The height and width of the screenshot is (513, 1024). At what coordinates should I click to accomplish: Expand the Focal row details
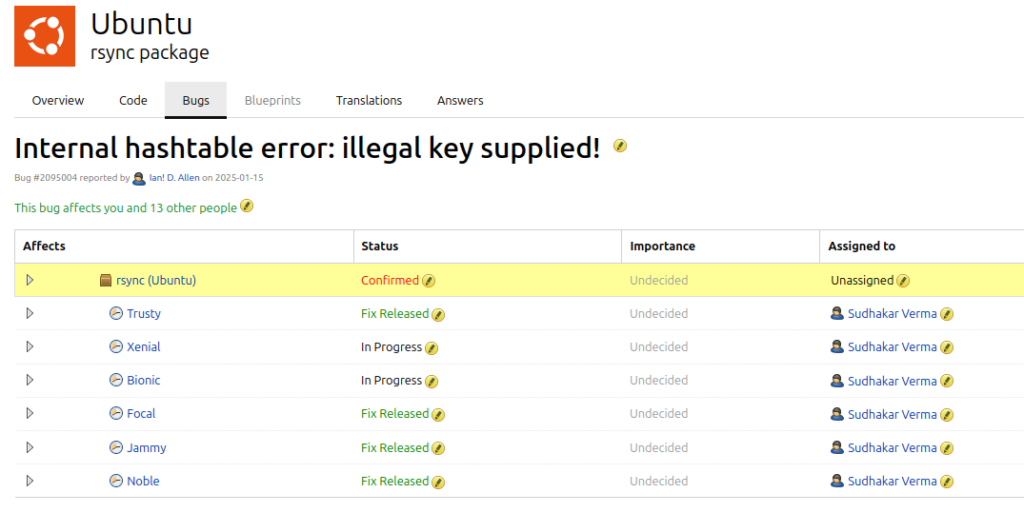pyautogui.click(x=30, y=413)
